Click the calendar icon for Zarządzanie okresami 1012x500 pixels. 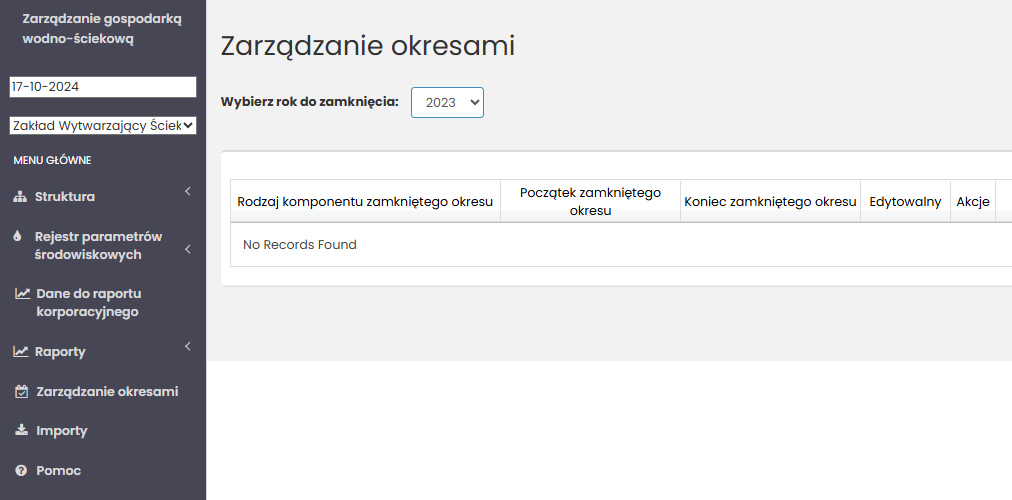pyautogui.click(x=21, y=392)
